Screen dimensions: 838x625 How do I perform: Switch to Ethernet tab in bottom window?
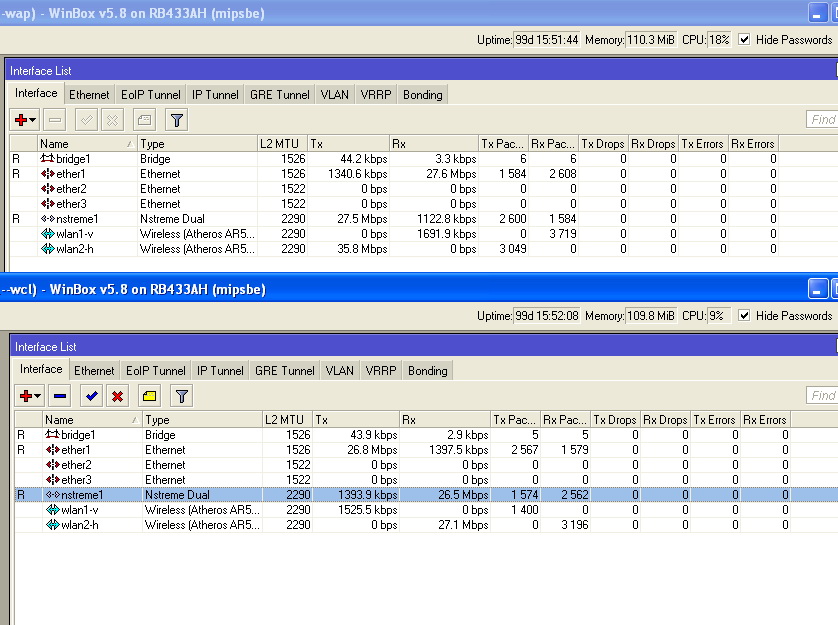point(94,371)
